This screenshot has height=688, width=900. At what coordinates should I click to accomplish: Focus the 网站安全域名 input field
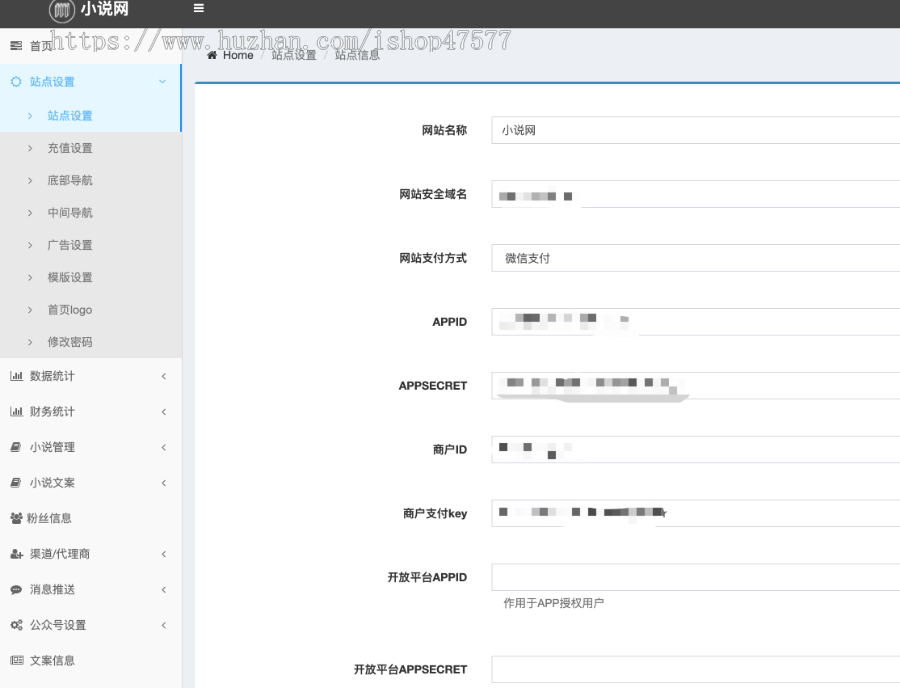click(696, 194)
